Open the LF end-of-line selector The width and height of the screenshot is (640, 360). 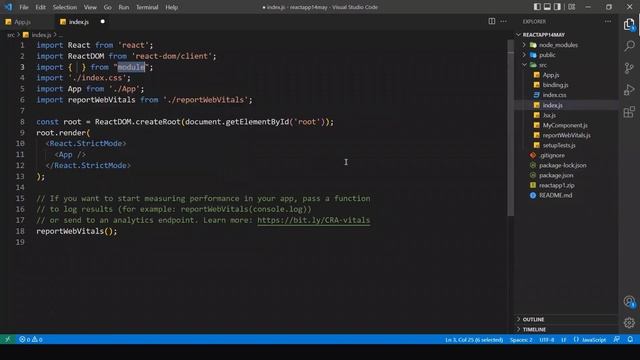pyautogui.click(x=563, y=339)
